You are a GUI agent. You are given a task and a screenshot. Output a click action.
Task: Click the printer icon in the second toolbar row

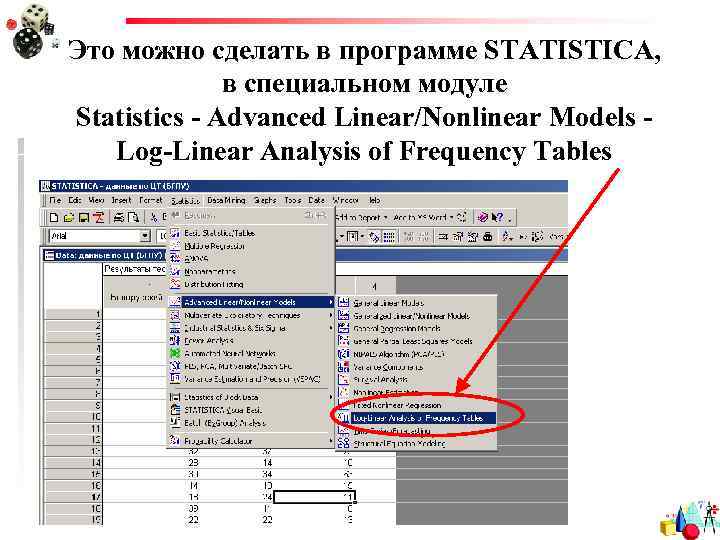point(488,236)
